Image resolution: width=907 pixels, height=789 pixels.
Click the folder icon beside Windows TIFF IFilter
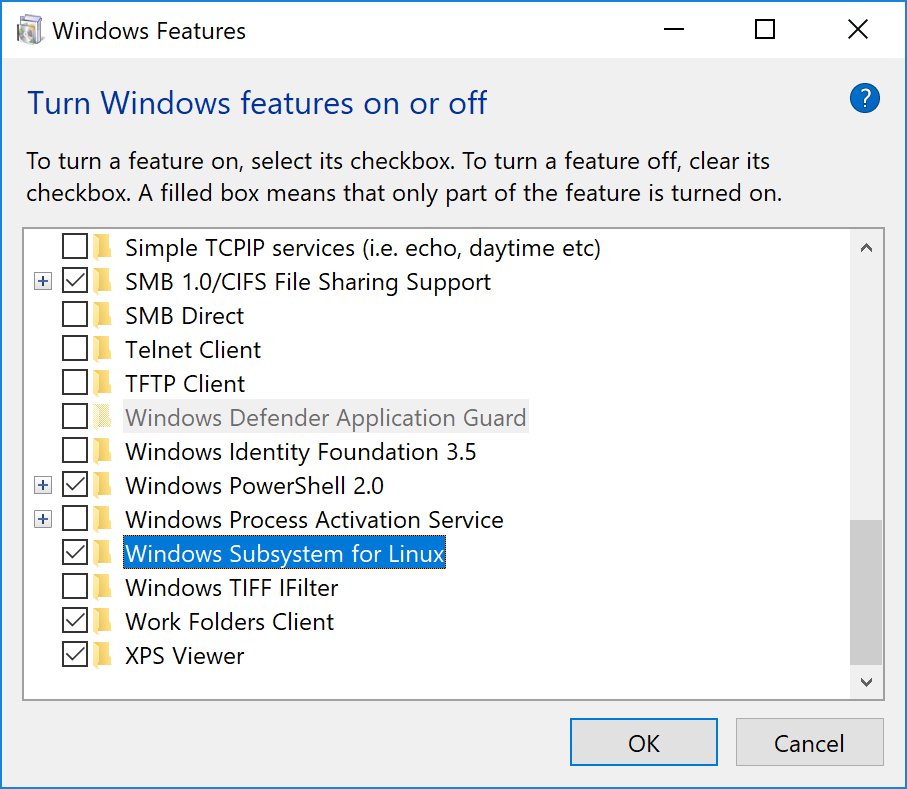pyautogui.click(x=103, y=587)
